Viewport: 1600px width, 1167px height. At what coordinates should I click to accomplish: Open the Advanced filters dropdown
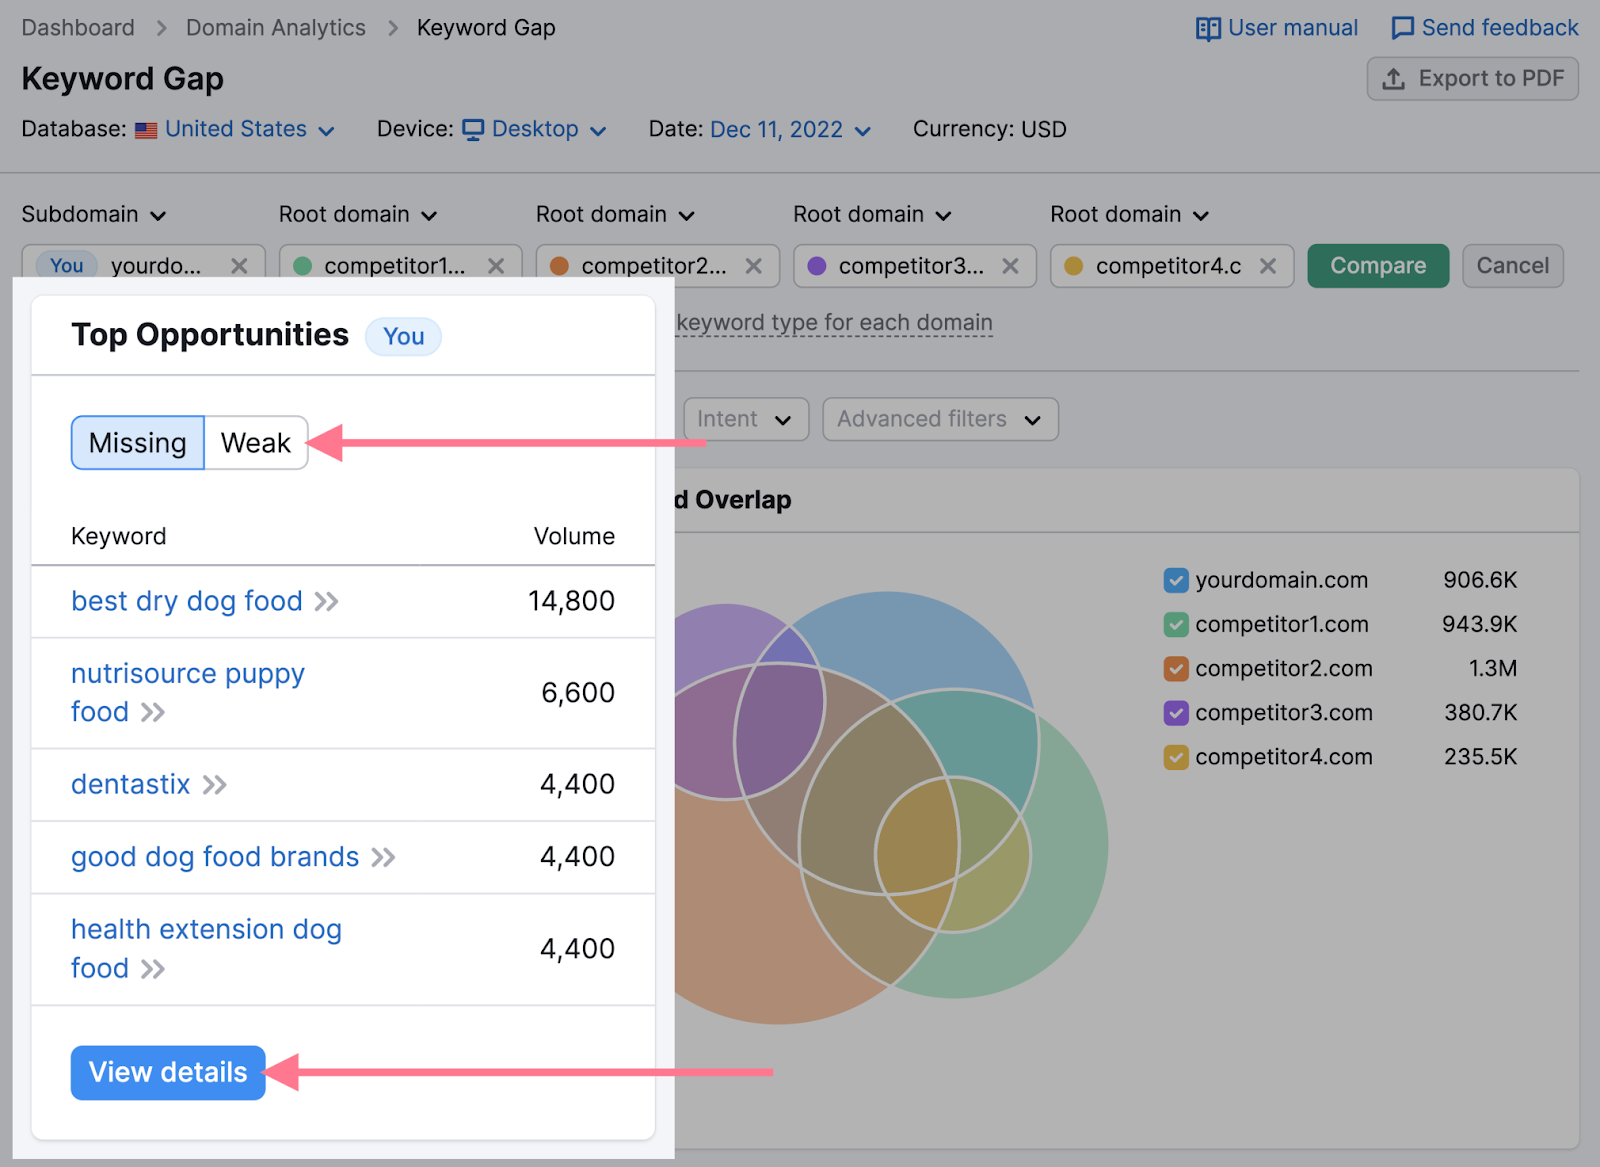[x=938, y=419]
